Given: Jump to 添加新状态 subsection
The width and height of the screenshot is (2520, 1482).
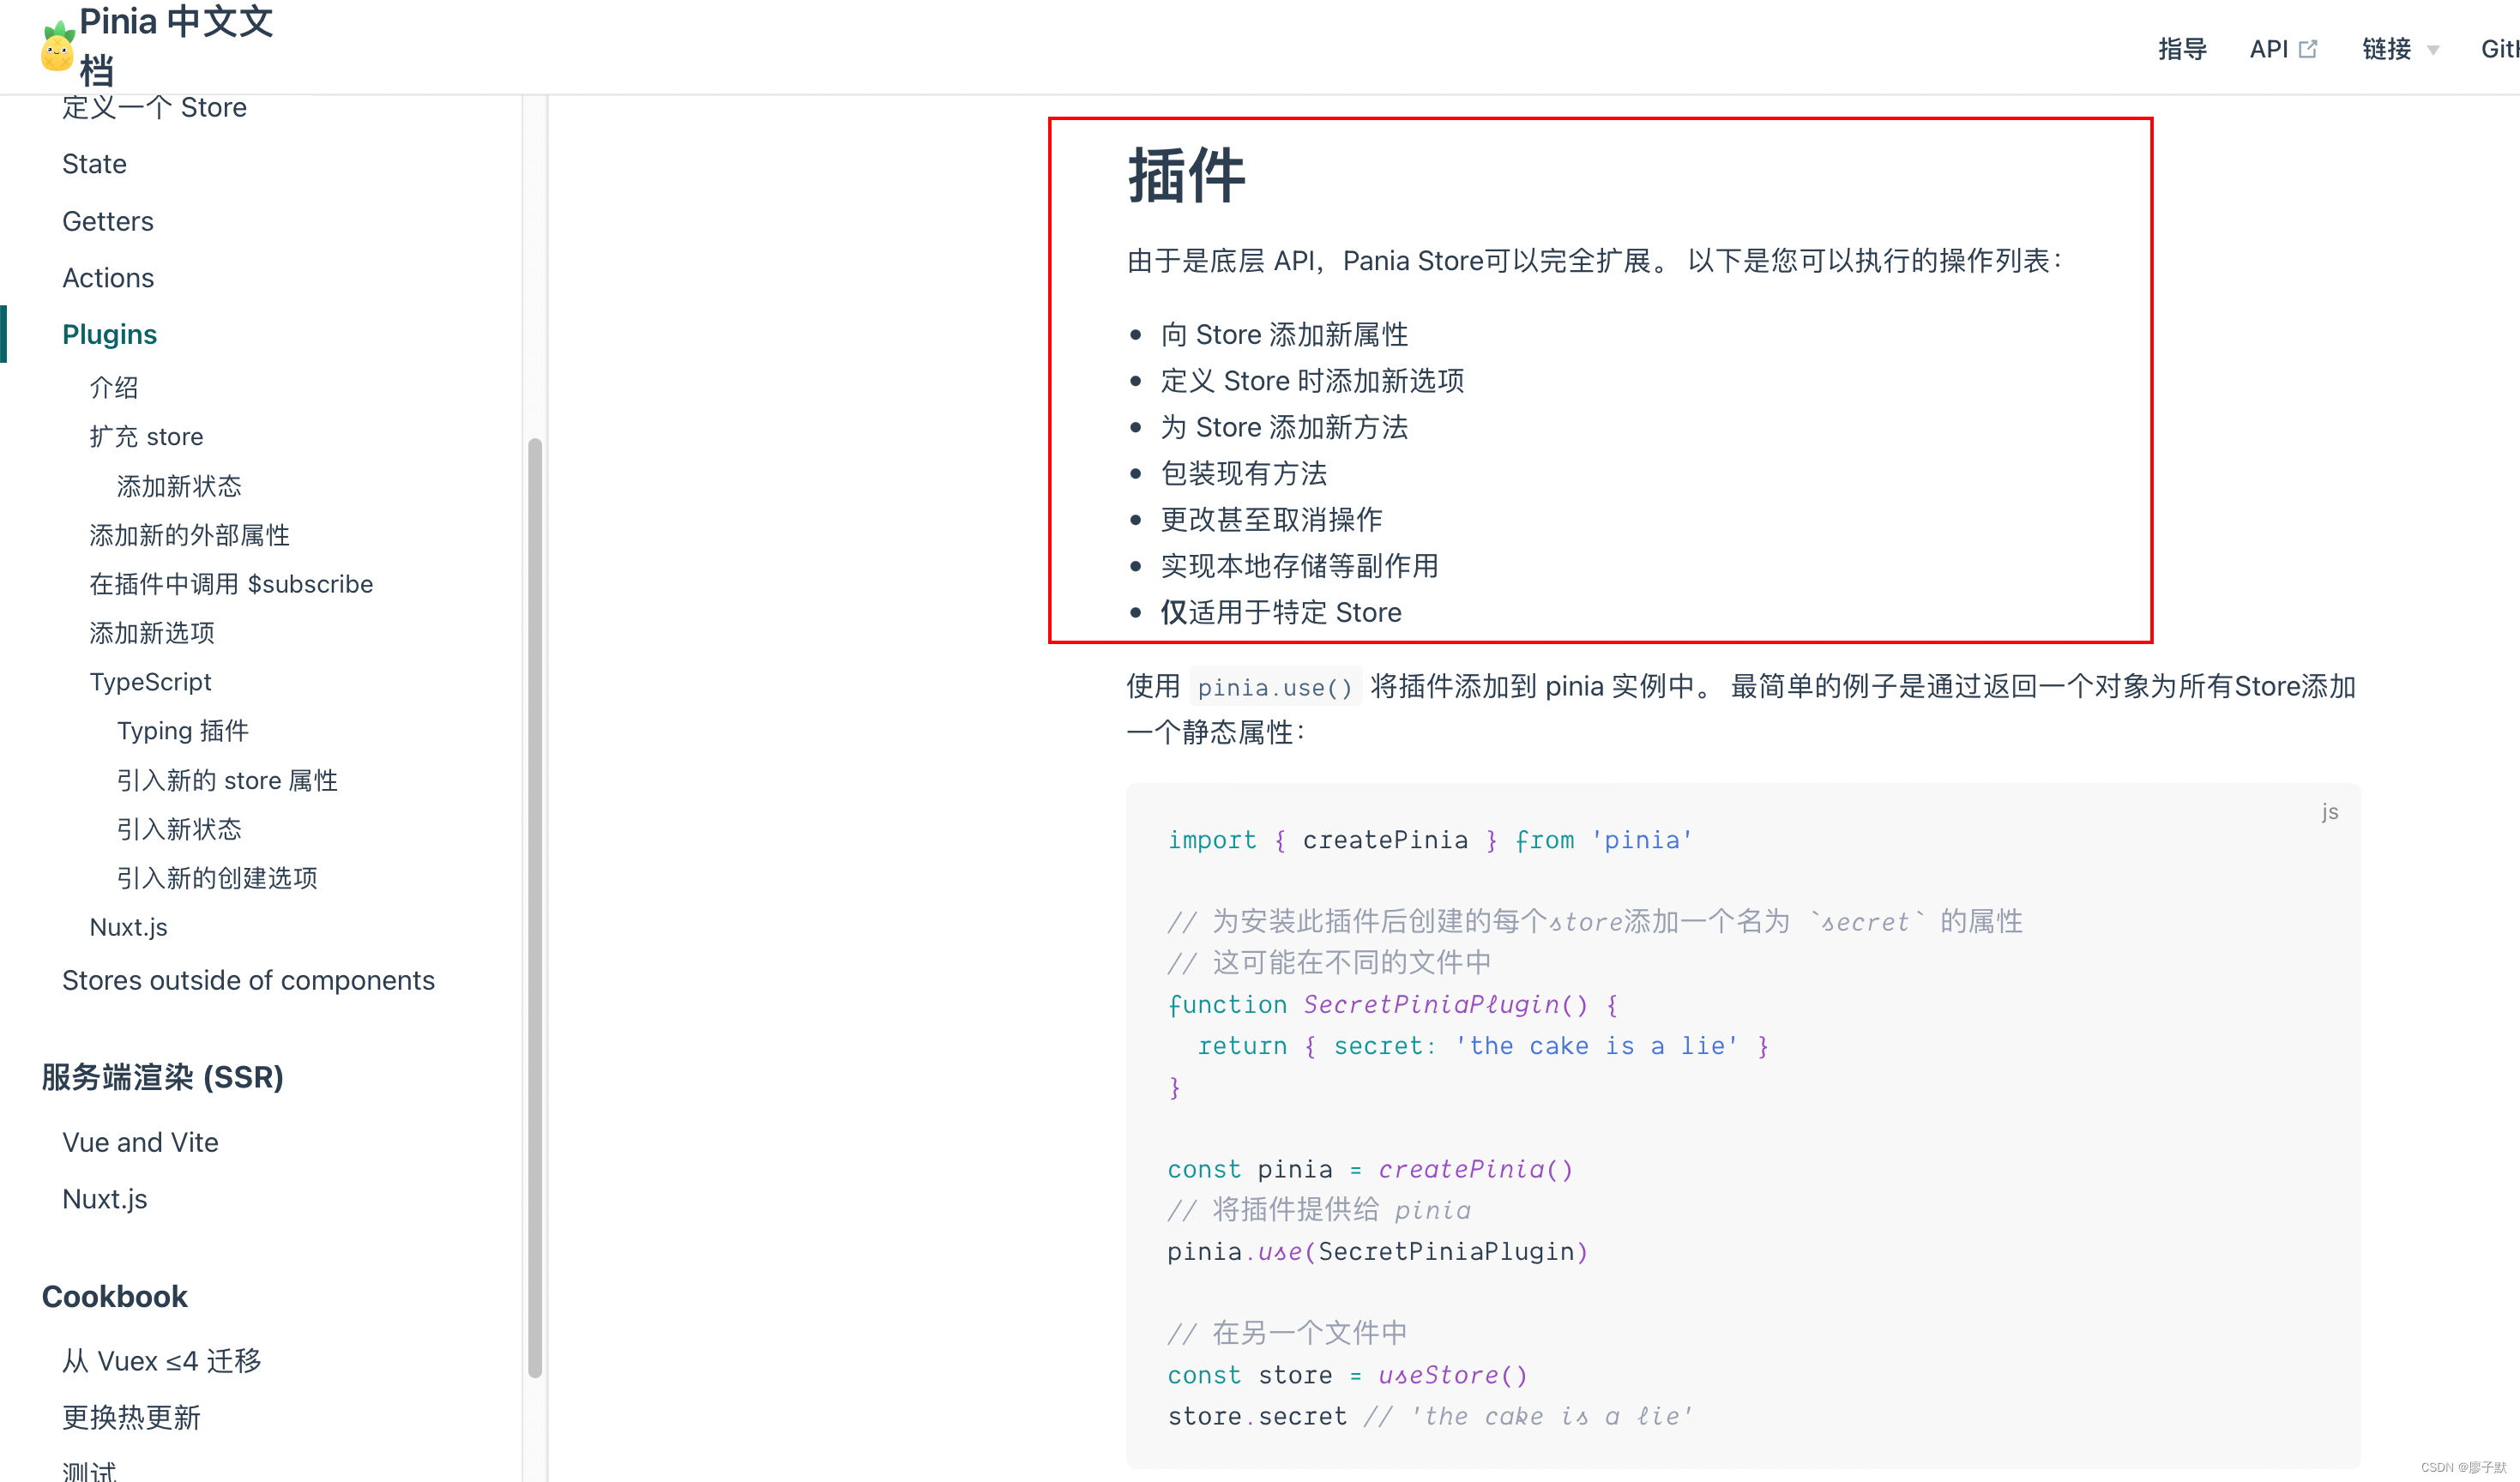Looking at the screenshot, I should (x=179, y=486).
